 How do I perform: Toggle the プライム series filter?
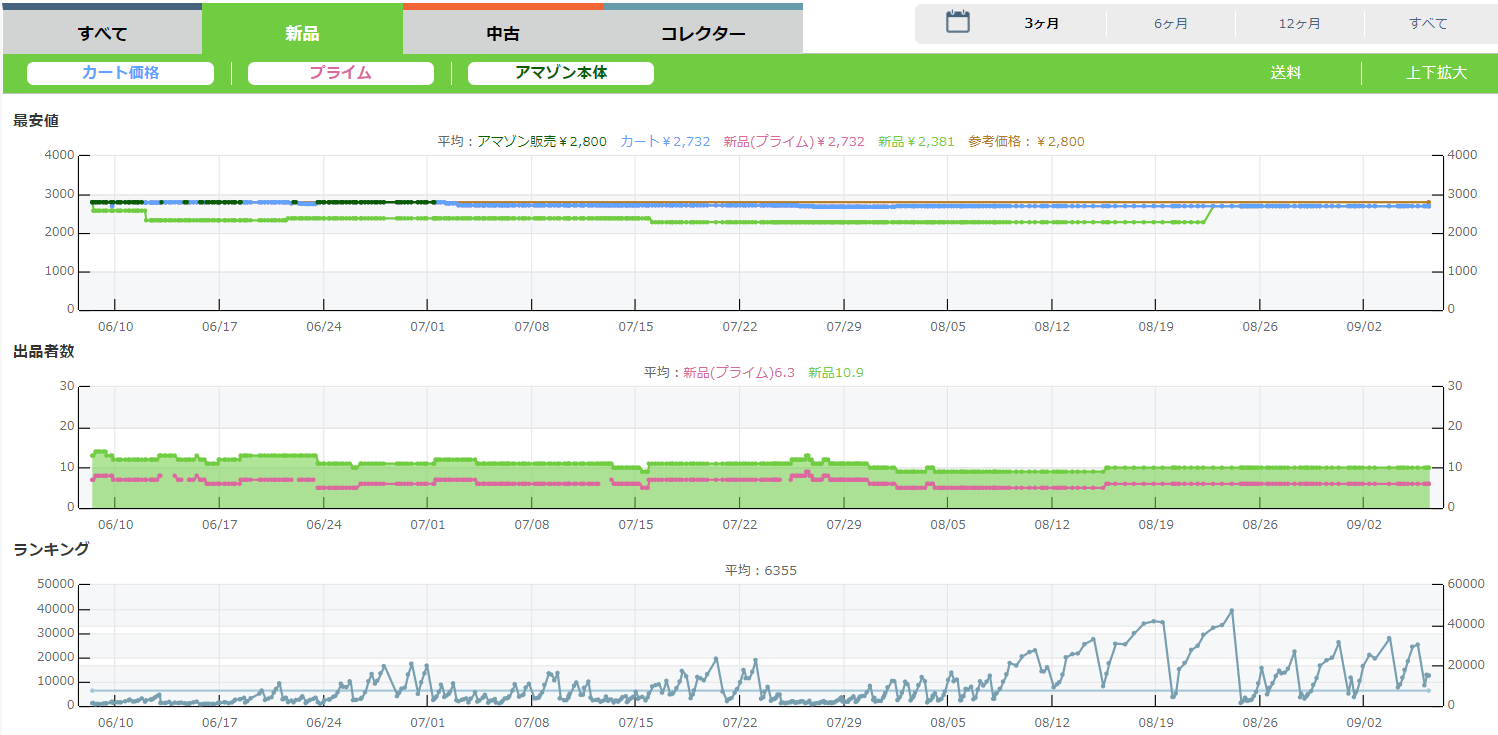pyautogui.click(x=340, y=73)
